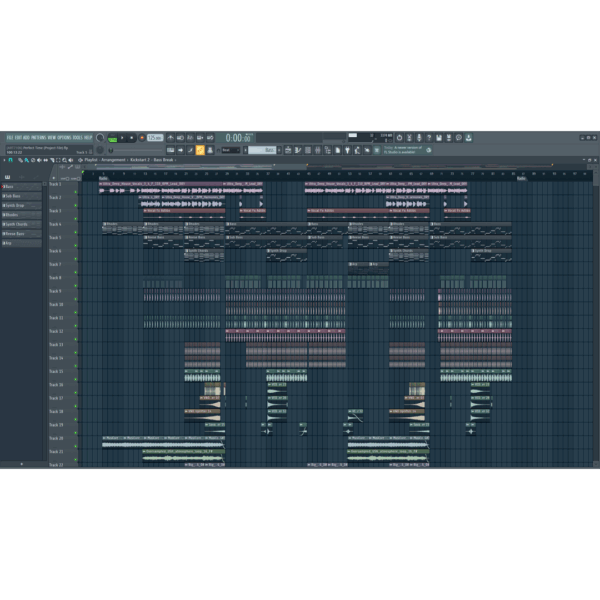Screen dimensions: 600x600
Task: Click the tempo tapper icon
Action: point(357,150)
